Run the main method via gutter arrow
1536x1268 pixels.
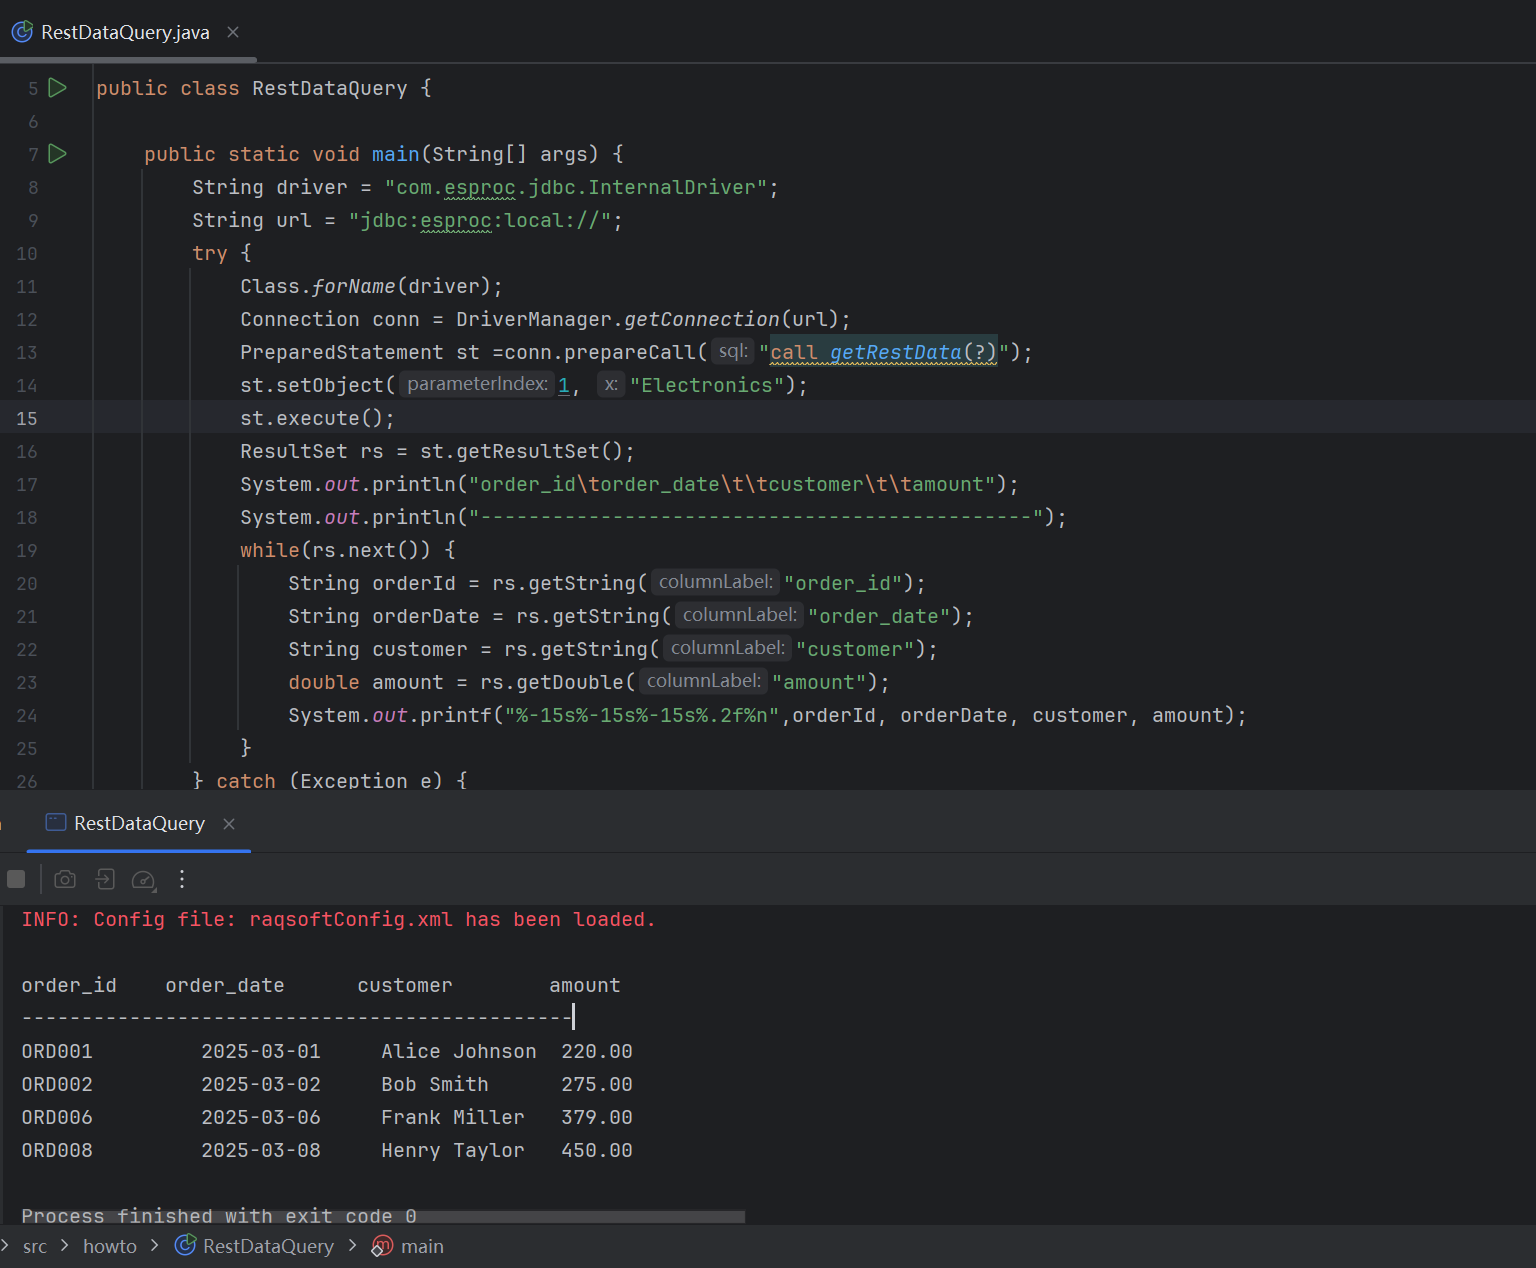point(57,154)
